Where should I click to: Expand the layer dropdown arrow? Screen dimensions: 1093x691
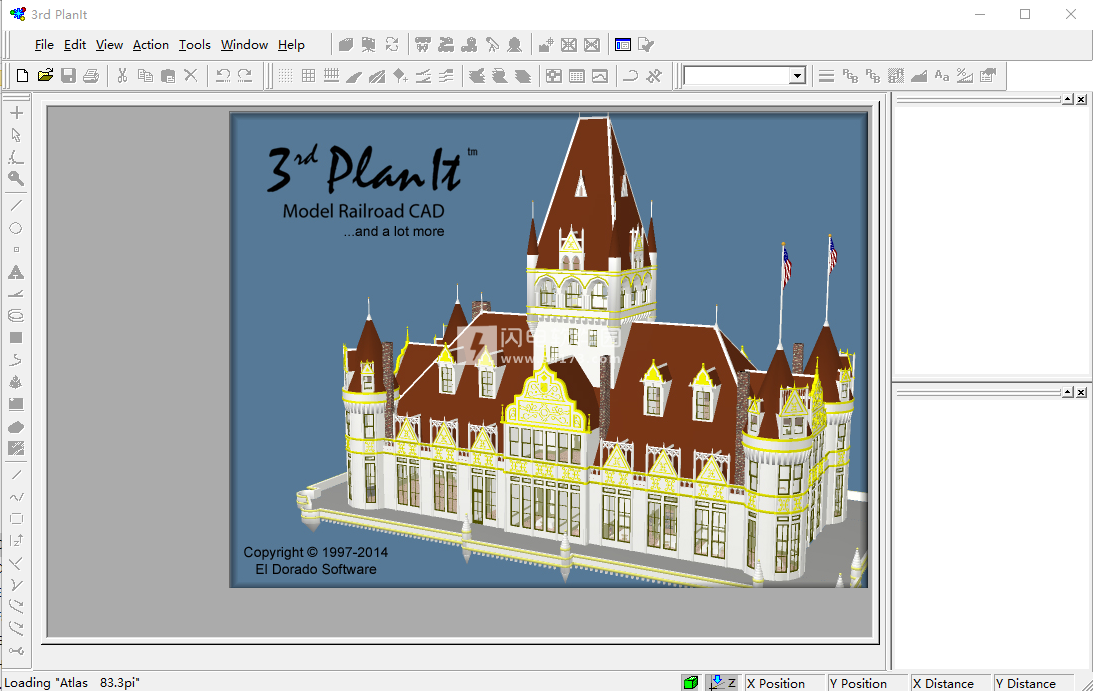coord(797,76)
